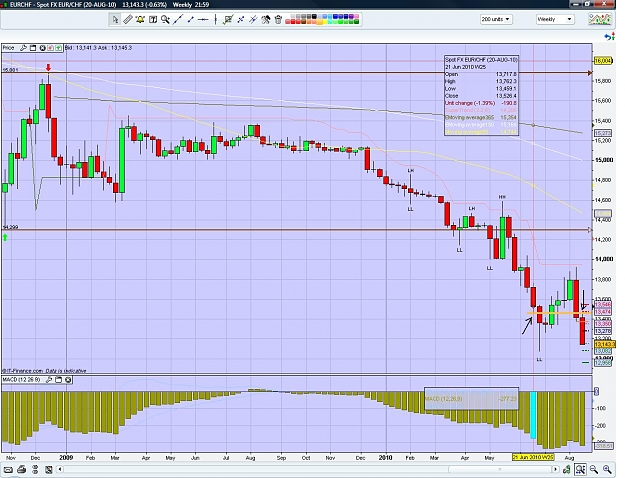Pick the dark green color swatch
The image size is (625, 478).
(x=356, y=22)
